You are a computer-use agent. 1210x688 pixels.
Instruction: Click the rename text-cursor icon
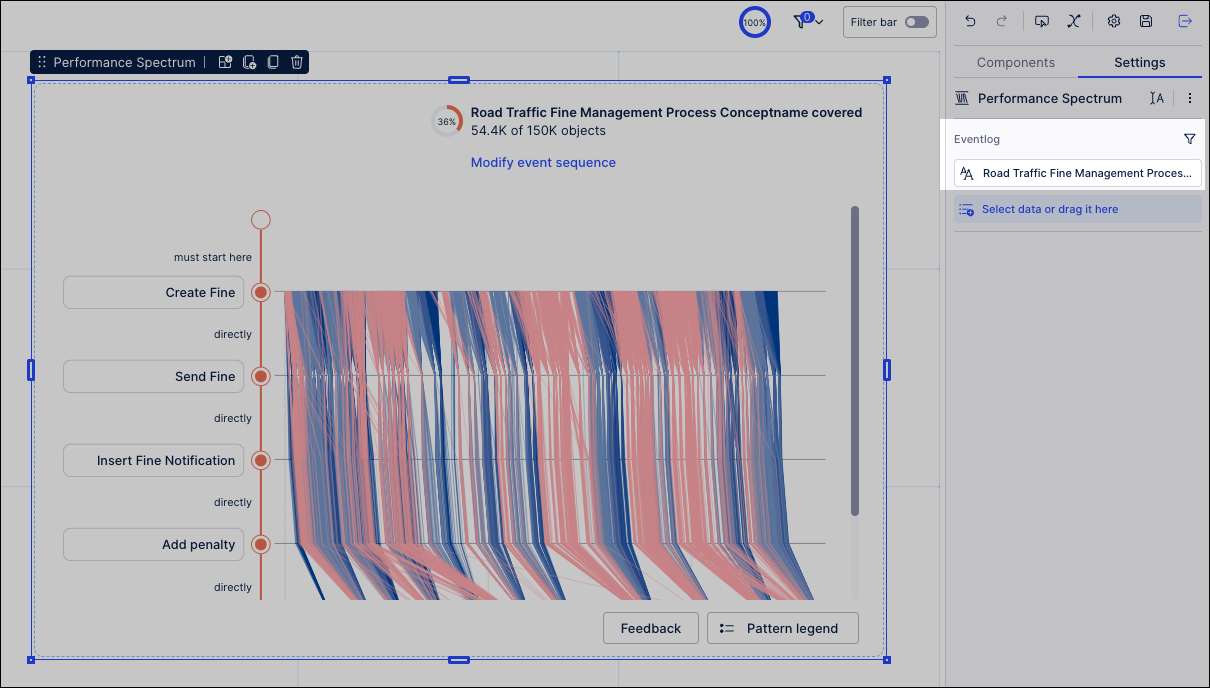click(x=1157, y=98)
